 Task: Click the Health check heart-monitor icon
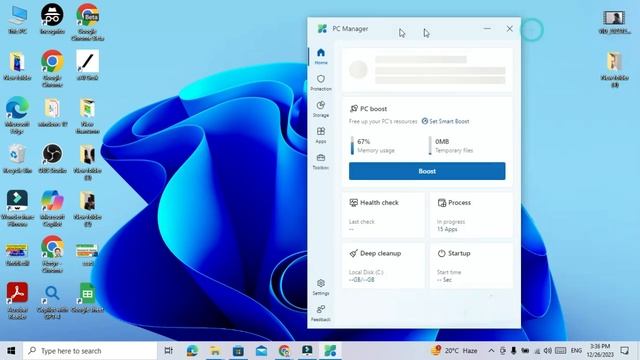pos(353,202)
